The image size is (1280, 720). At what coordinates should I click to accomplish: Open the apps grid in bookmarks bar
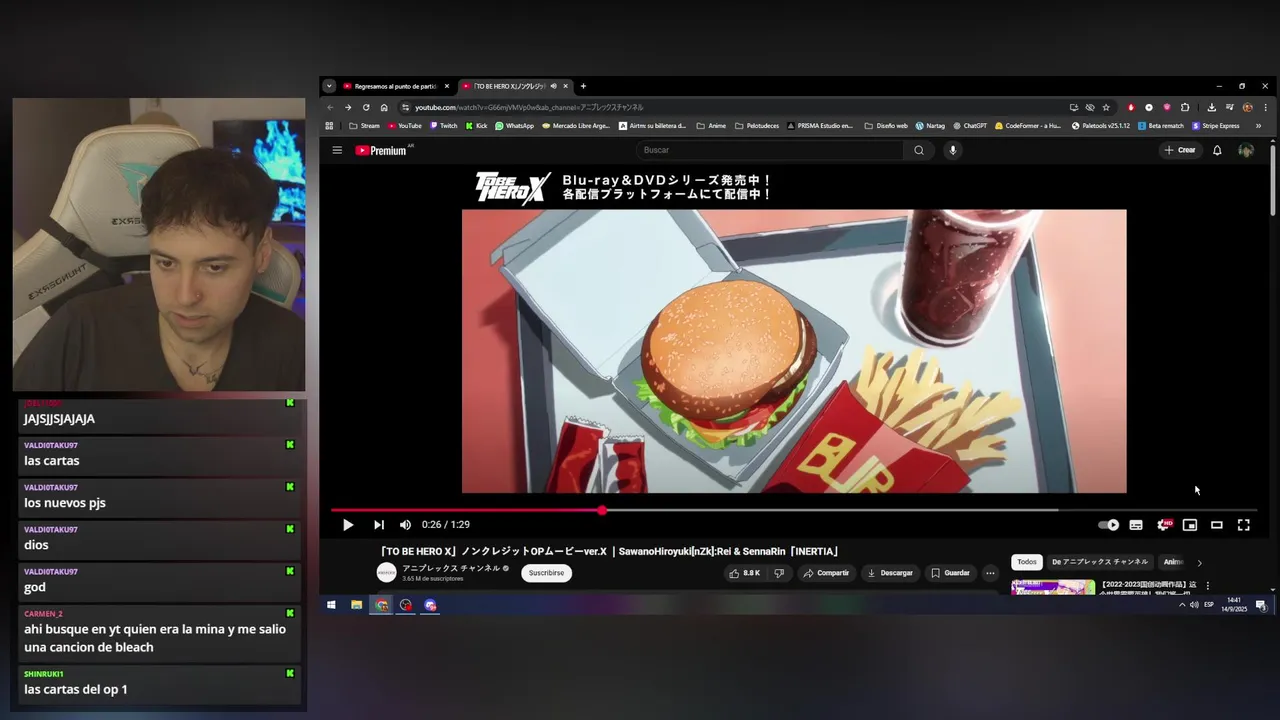pyautogui.click(x=329, y=126)
